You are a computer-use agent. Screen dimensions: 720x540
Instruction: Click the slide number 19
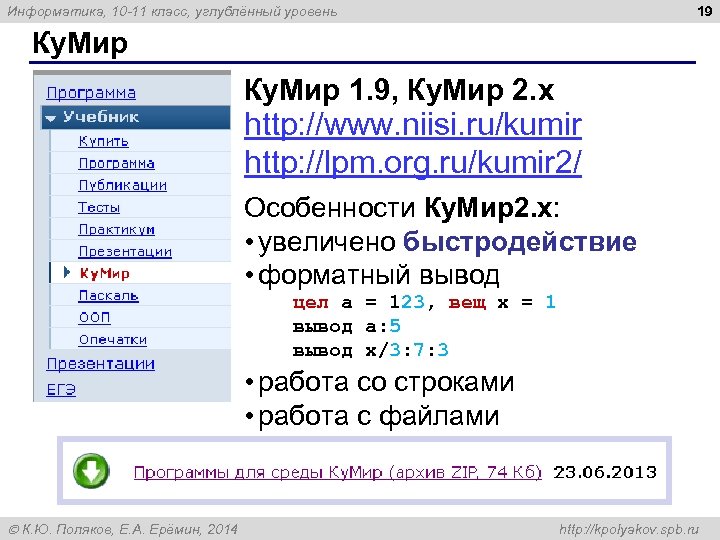tap(704, 11)
